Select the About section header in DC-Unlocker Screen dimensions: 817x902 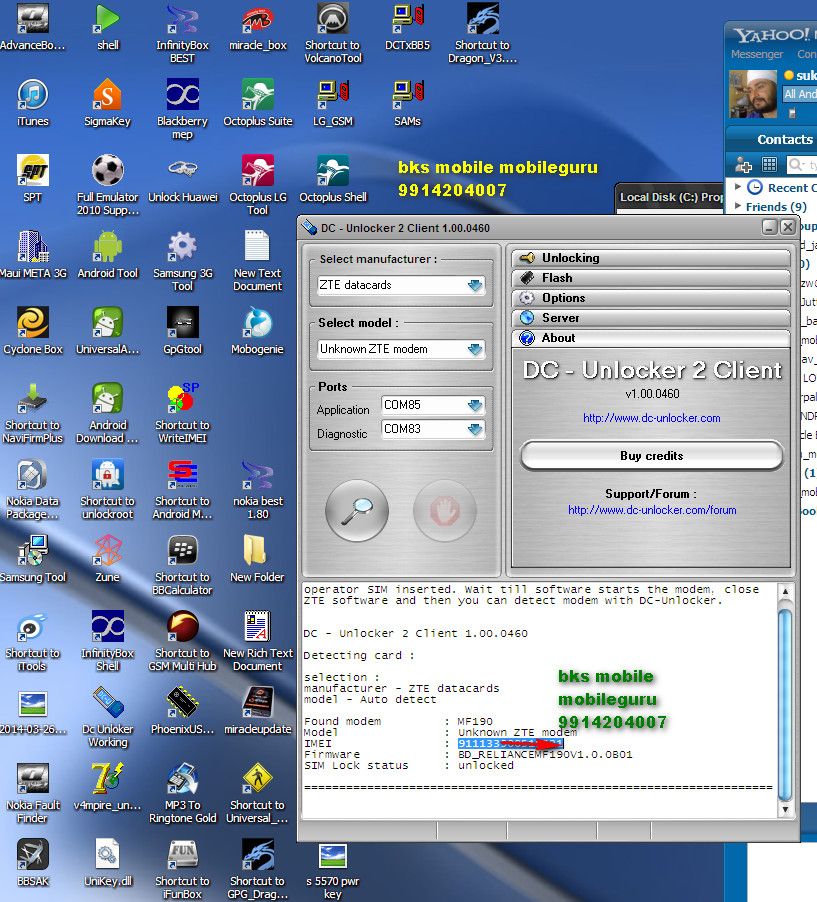coord(651,338)
